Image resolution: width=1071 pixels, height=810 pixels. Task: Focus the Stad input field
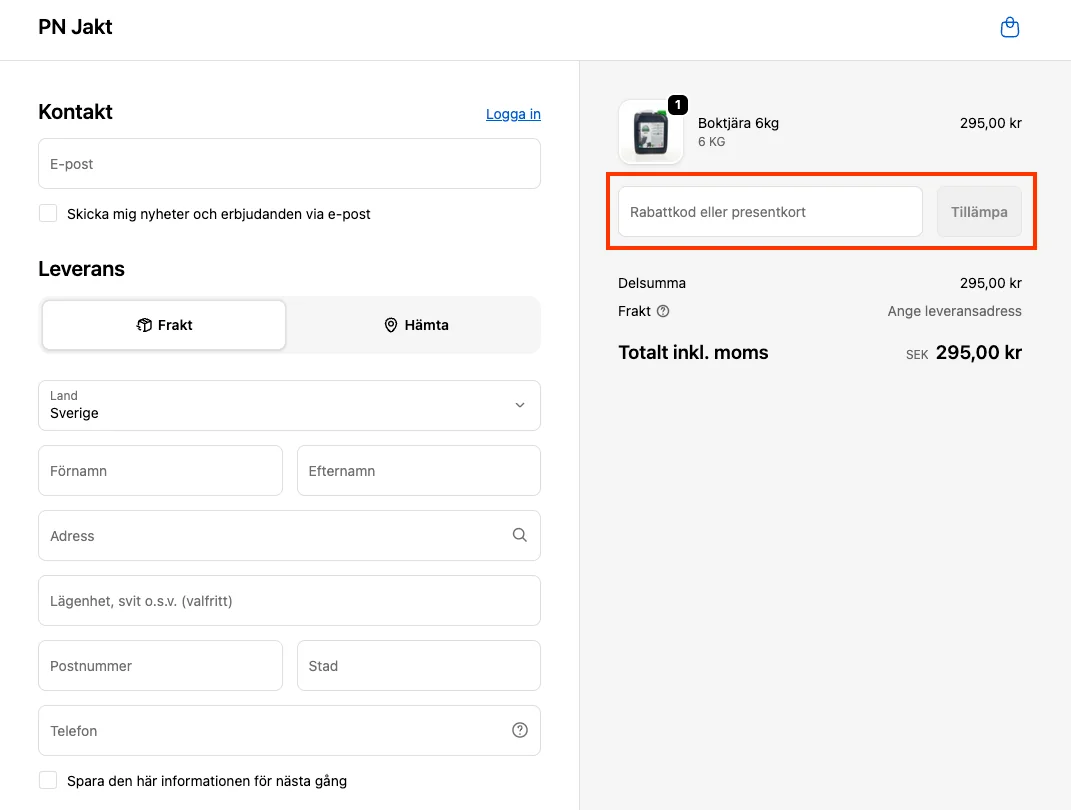[419, 666]
